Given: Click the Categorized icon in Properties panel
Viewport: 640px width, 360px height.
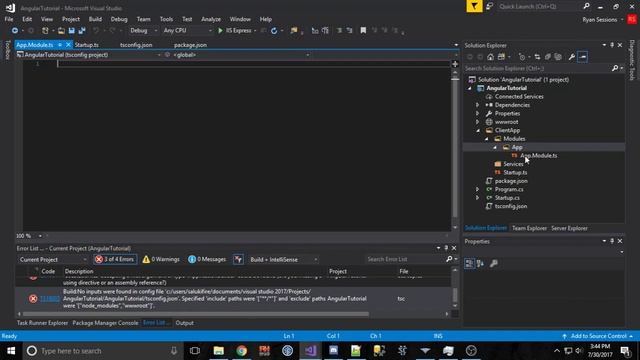Looking at the screenshot, I should (469, 264).
